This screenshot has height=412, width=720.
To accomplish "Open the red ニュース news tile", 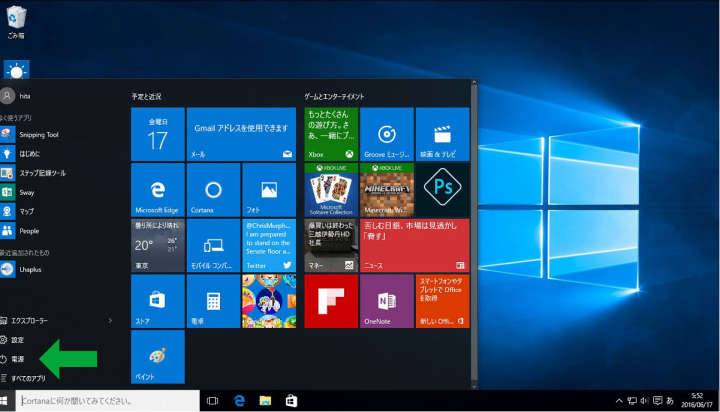I will pos(415,245).
